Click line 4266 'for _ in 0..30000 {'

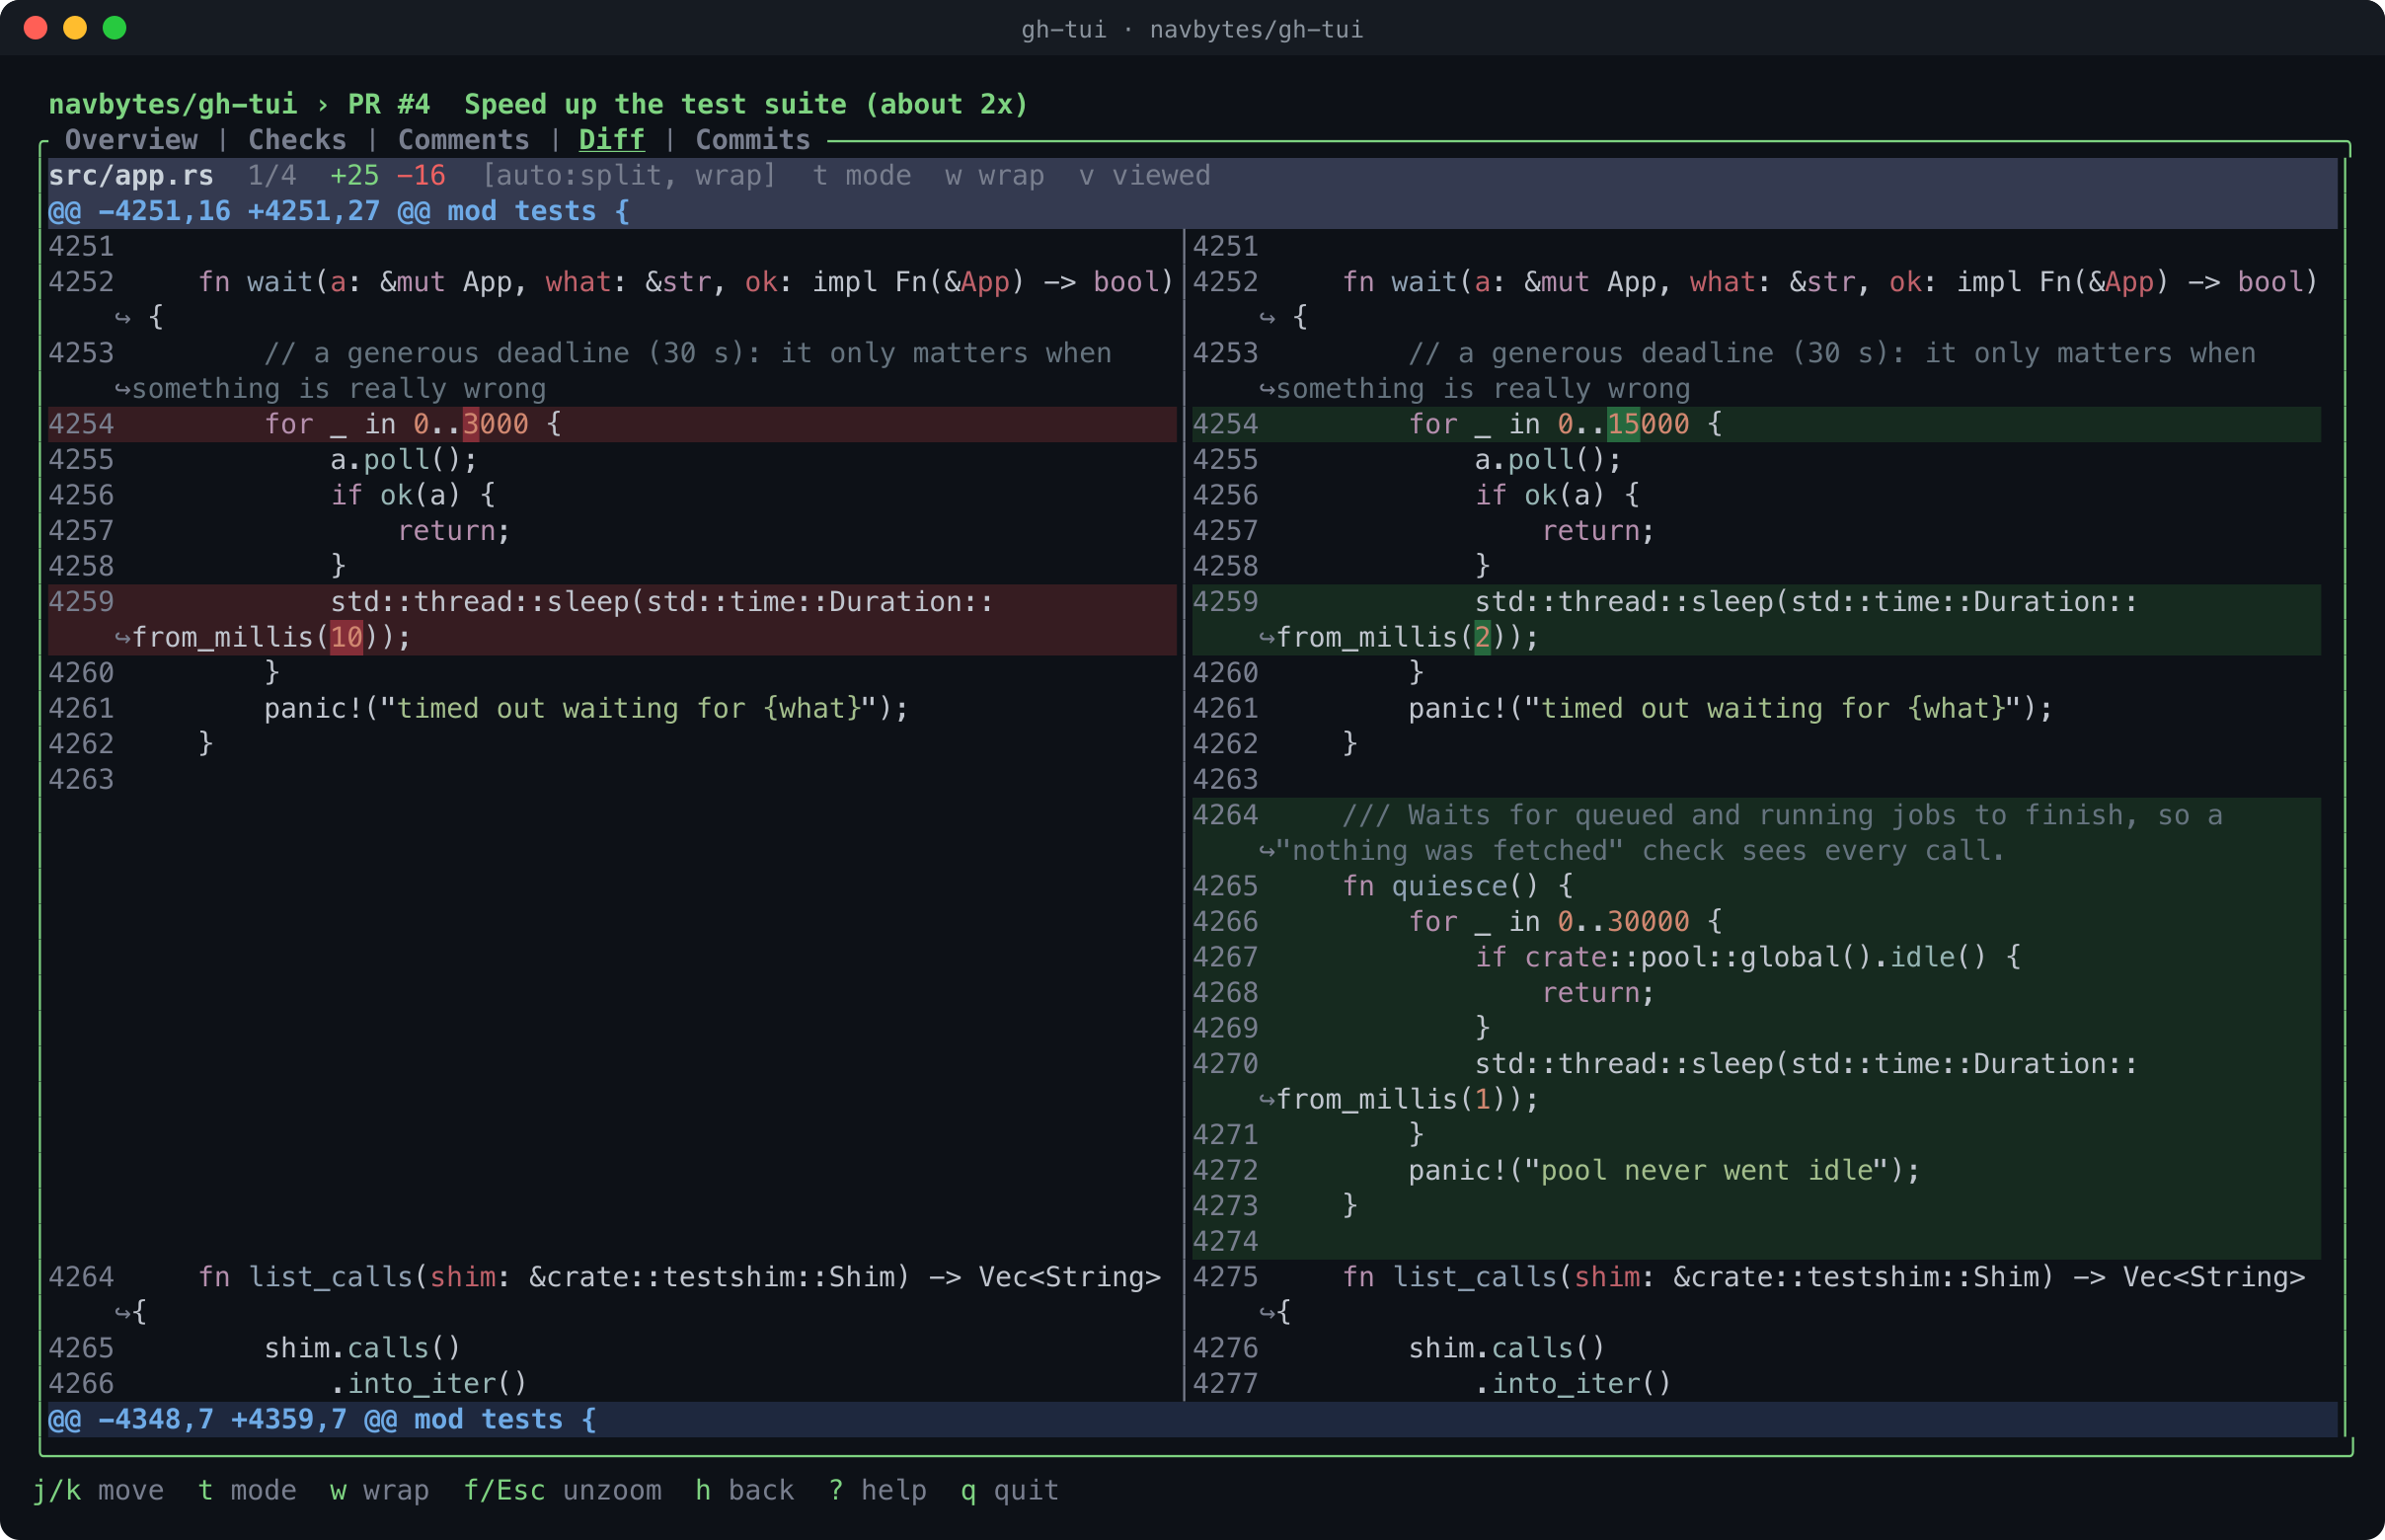(1756, 921)
